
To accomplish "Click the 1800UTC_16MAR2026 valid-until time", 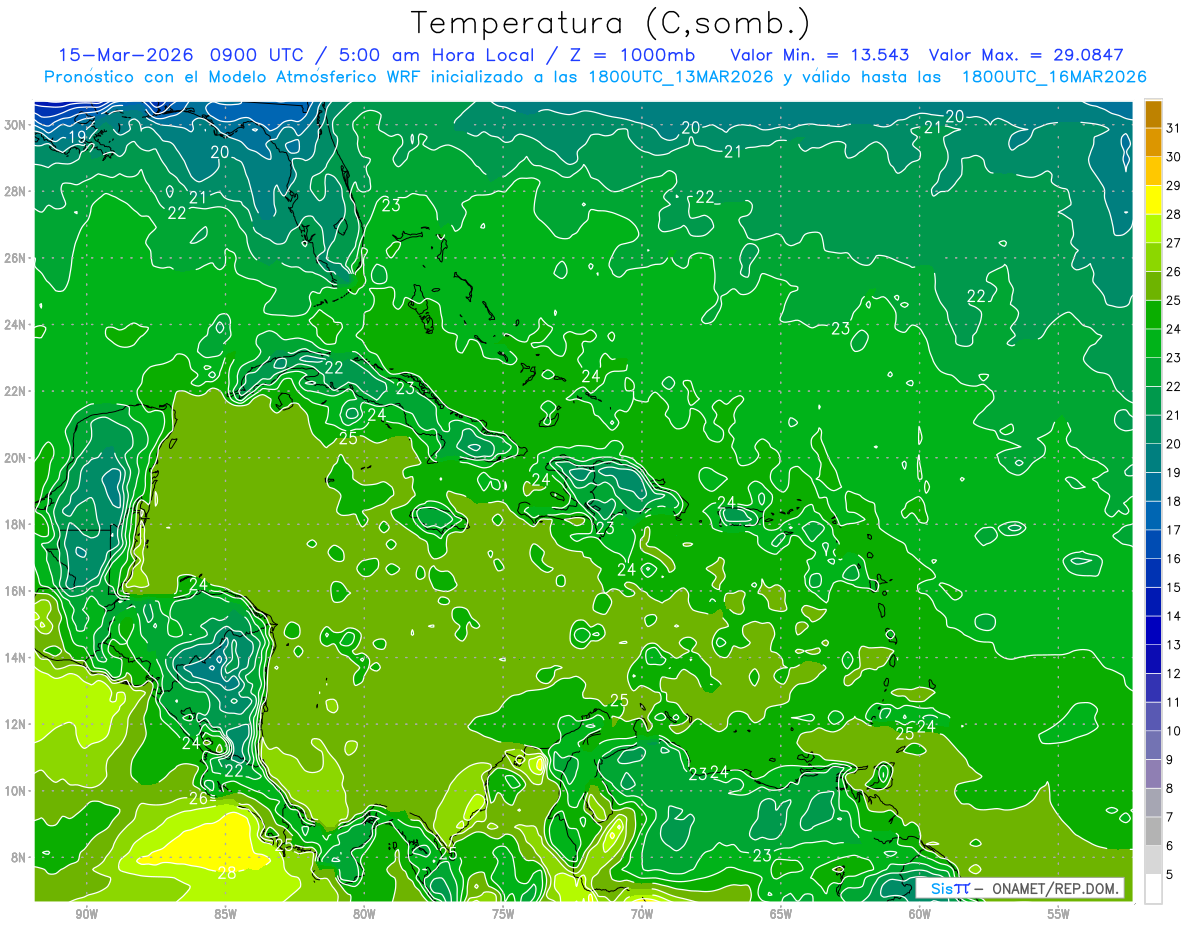I will pos(1053,76).
